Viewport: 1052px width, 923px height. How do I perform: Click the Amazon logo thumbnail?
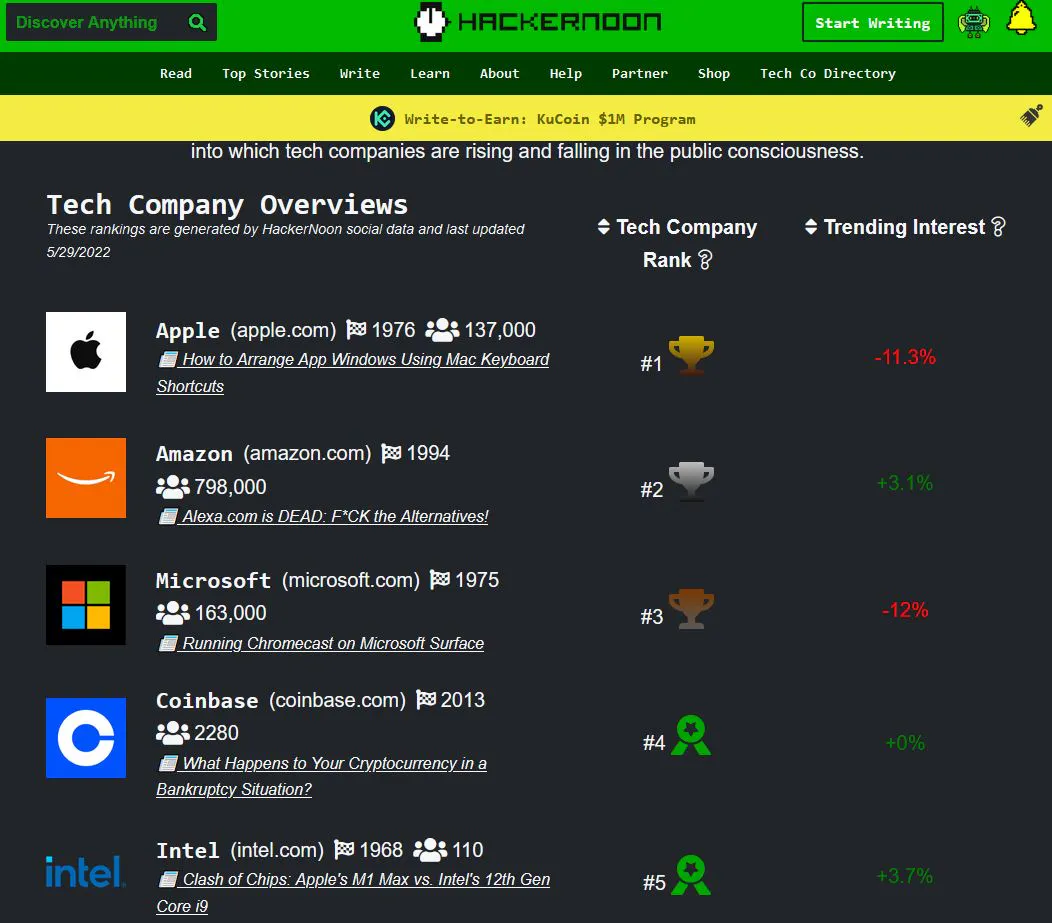click(x=85, y=478)
